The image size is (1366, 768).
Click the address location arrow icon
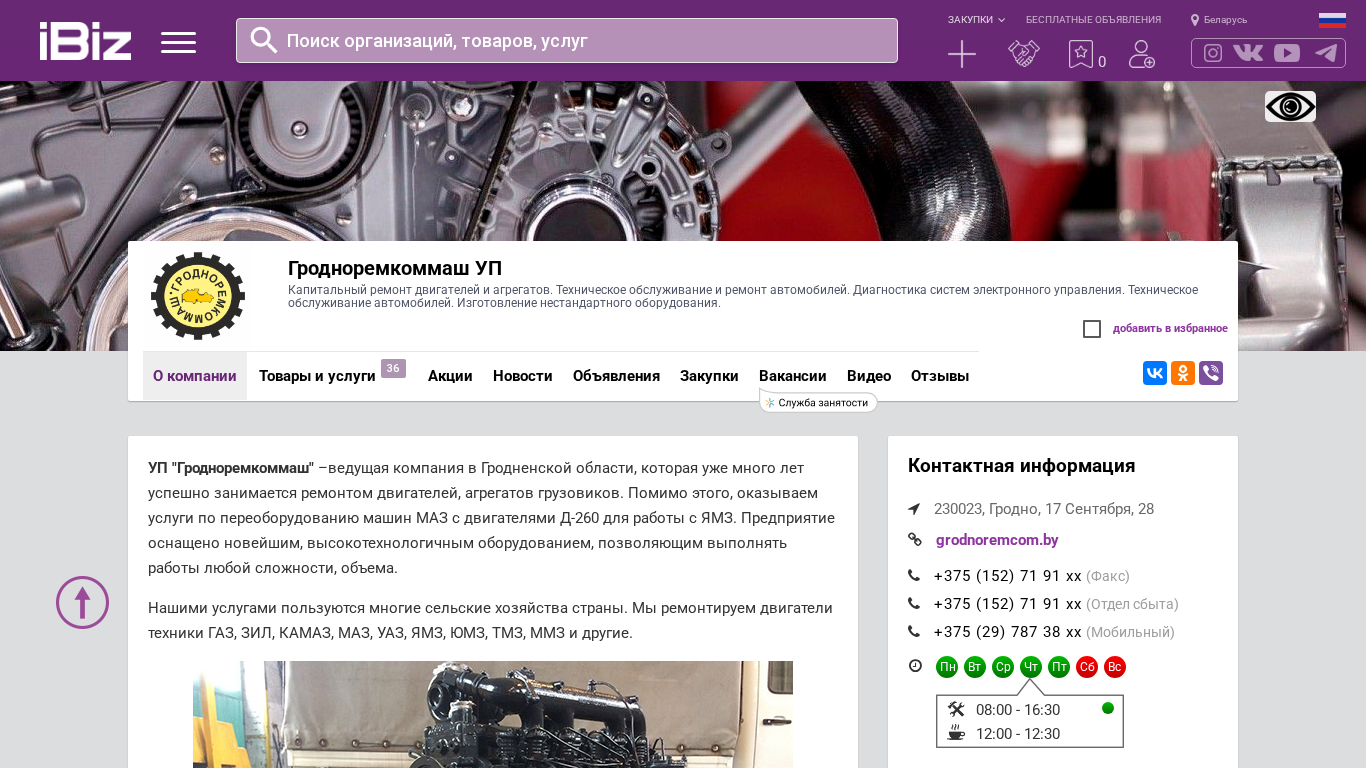tap(914, 509)
